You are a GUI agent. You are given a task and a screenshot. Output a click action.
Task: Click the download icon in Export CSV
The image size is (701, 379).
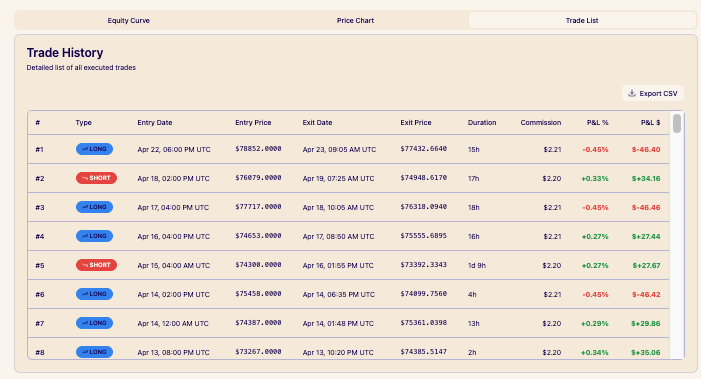tap(632, 93)
